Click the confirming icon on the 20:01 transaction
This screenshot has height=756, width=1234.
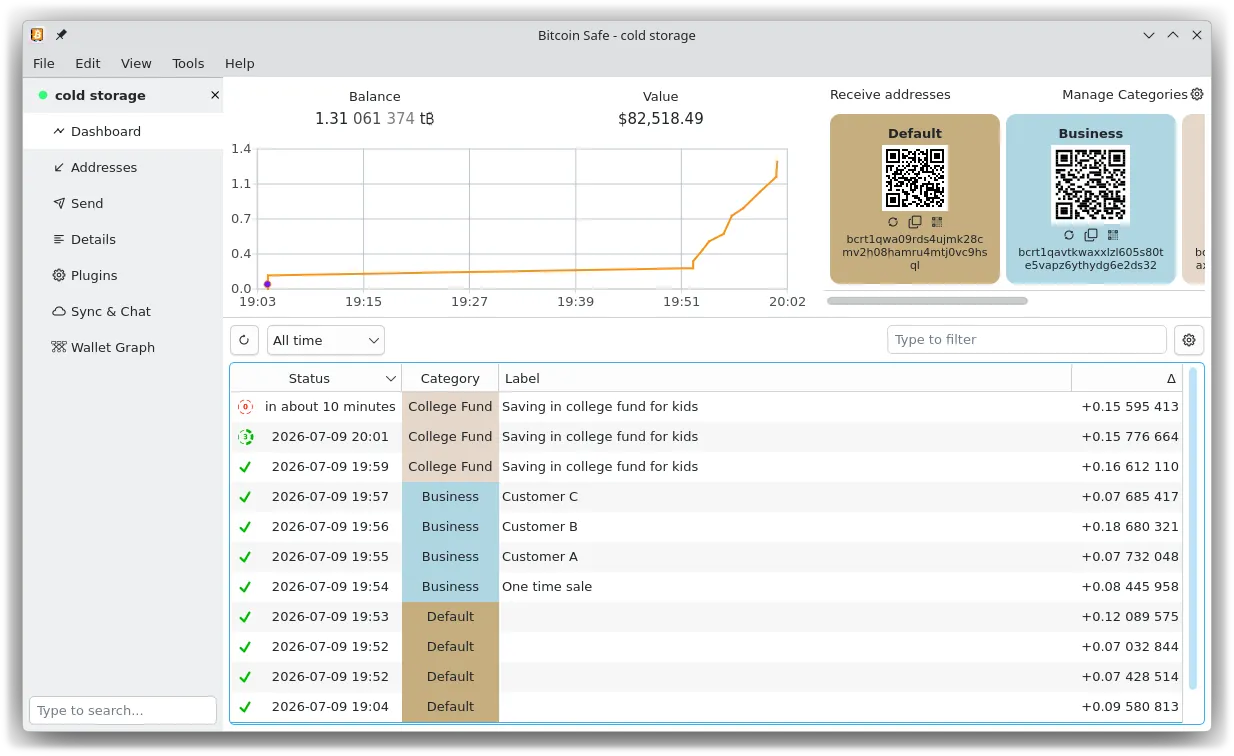tap(245, 437)
